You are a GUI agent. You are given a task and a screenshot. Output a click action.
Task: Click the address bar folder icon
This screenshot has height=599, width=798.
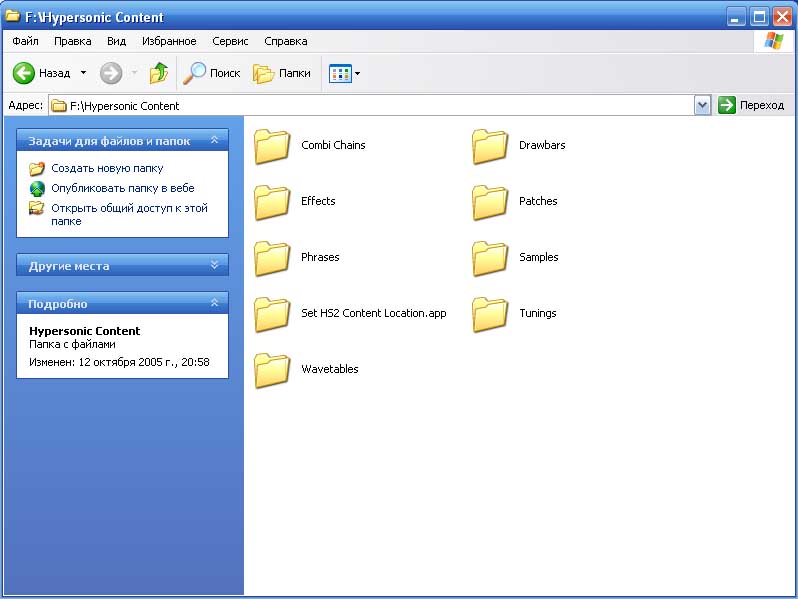[59, 106]
